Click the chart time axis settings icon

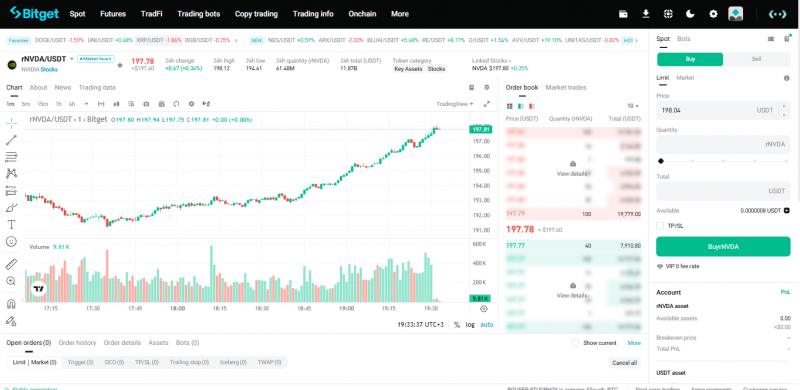484,308
